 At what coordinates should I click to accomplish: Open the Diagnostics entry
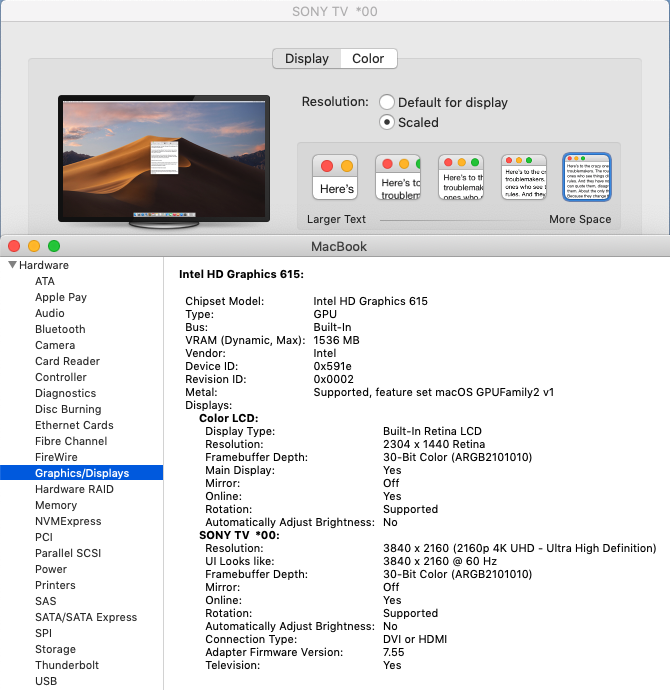[x=66, y=393]
